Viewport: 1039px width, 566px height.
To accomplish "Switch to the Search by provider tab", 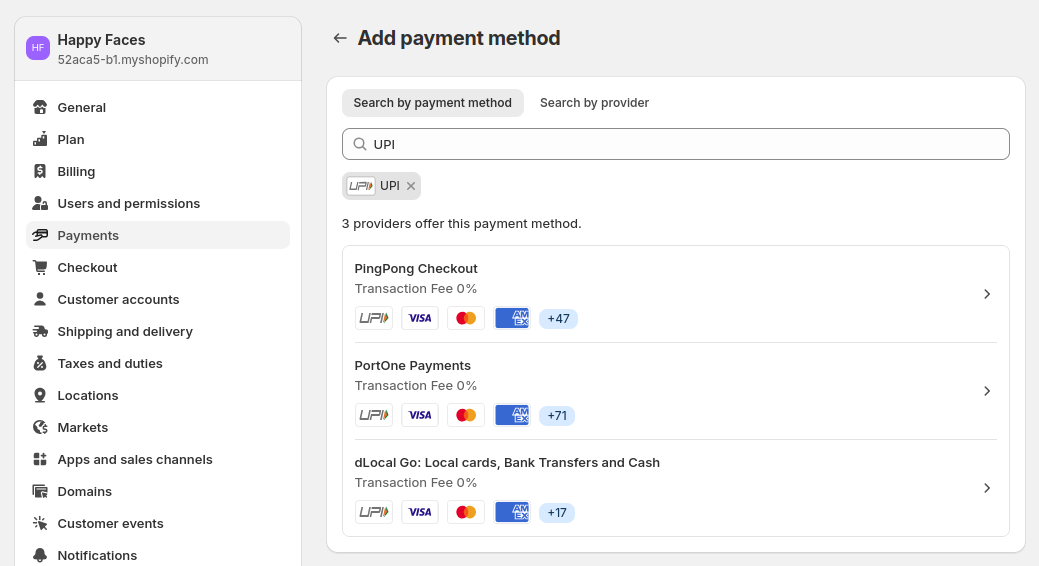I will pyautogui.click(x=594, y=103).
